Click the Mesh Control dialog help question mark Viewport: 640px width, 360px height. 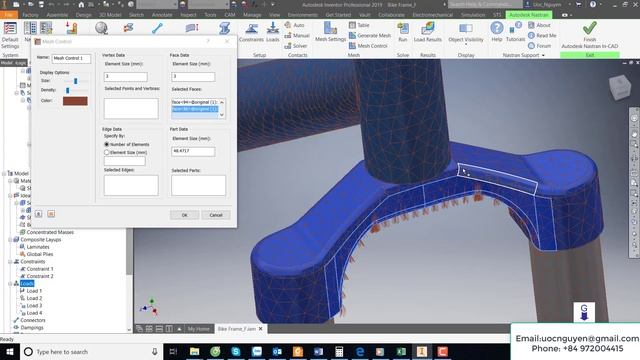coord(208,41)
